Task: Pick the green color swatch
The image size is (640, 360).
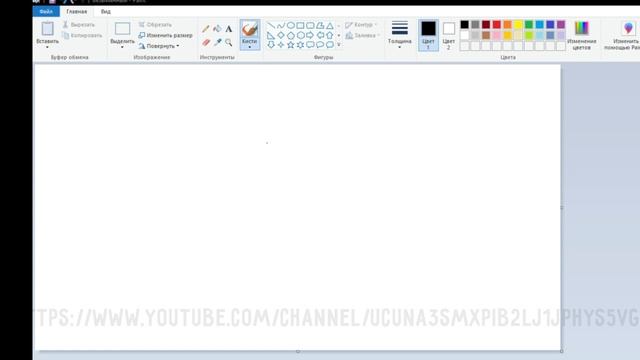Action: pyautogui.click(x=529, y=25)
